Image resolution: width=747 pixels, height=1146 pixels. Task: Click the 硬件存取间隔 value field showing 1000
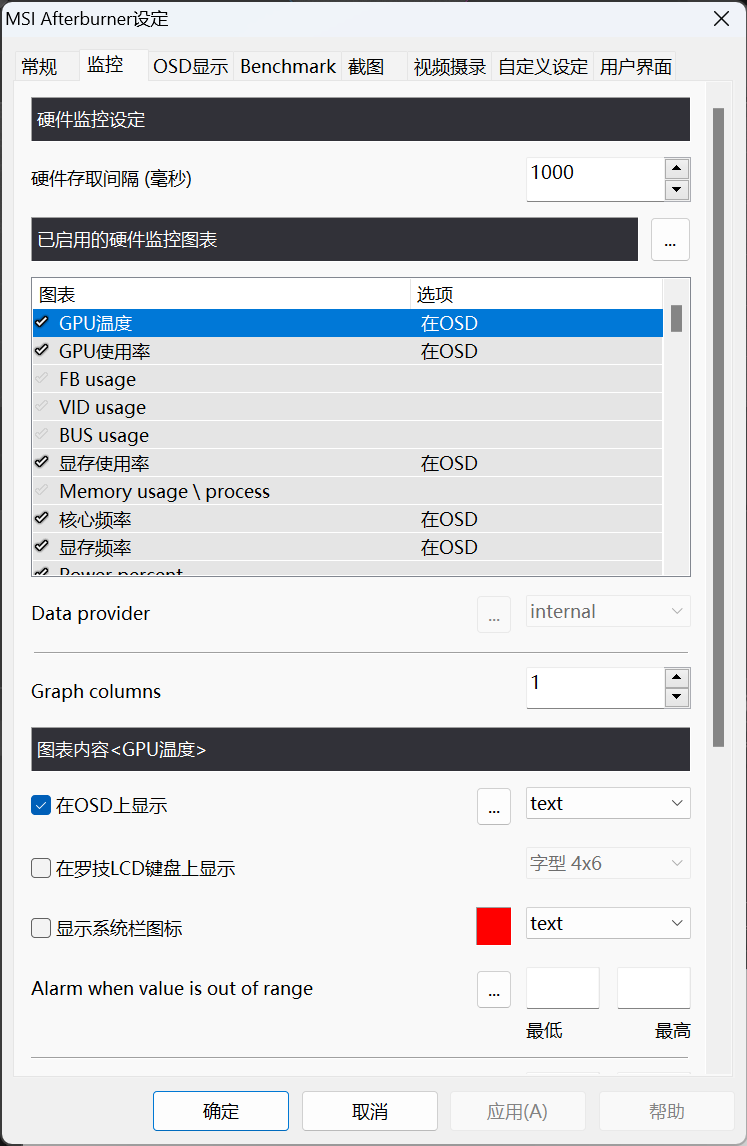point(595,179)
